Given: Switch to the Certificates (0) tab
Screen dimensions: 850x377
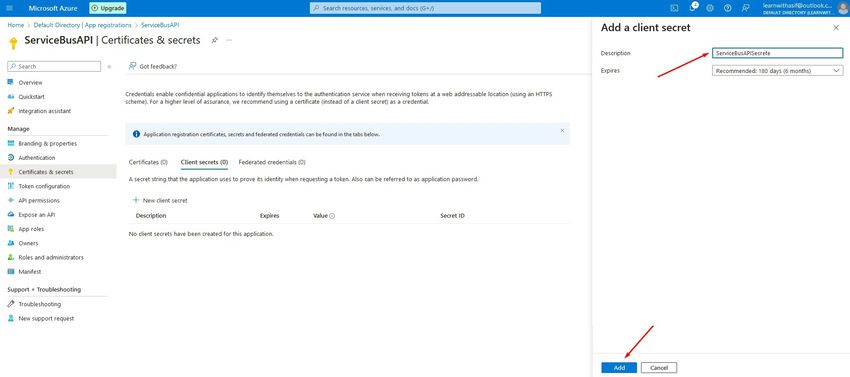Looking at the screenshot, I should click(148, 162).
